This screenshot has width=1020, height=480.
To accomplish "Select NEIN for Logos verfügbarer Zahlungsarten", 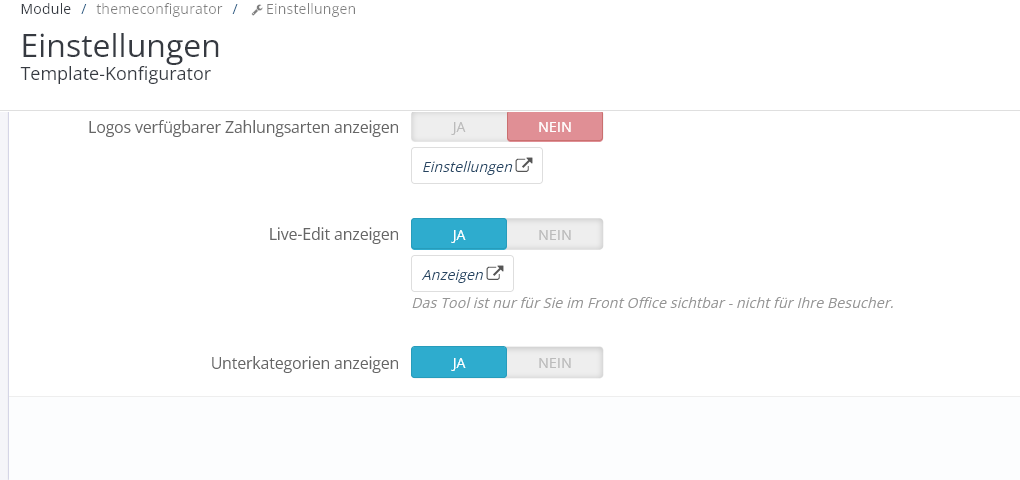I will point(555,127).
